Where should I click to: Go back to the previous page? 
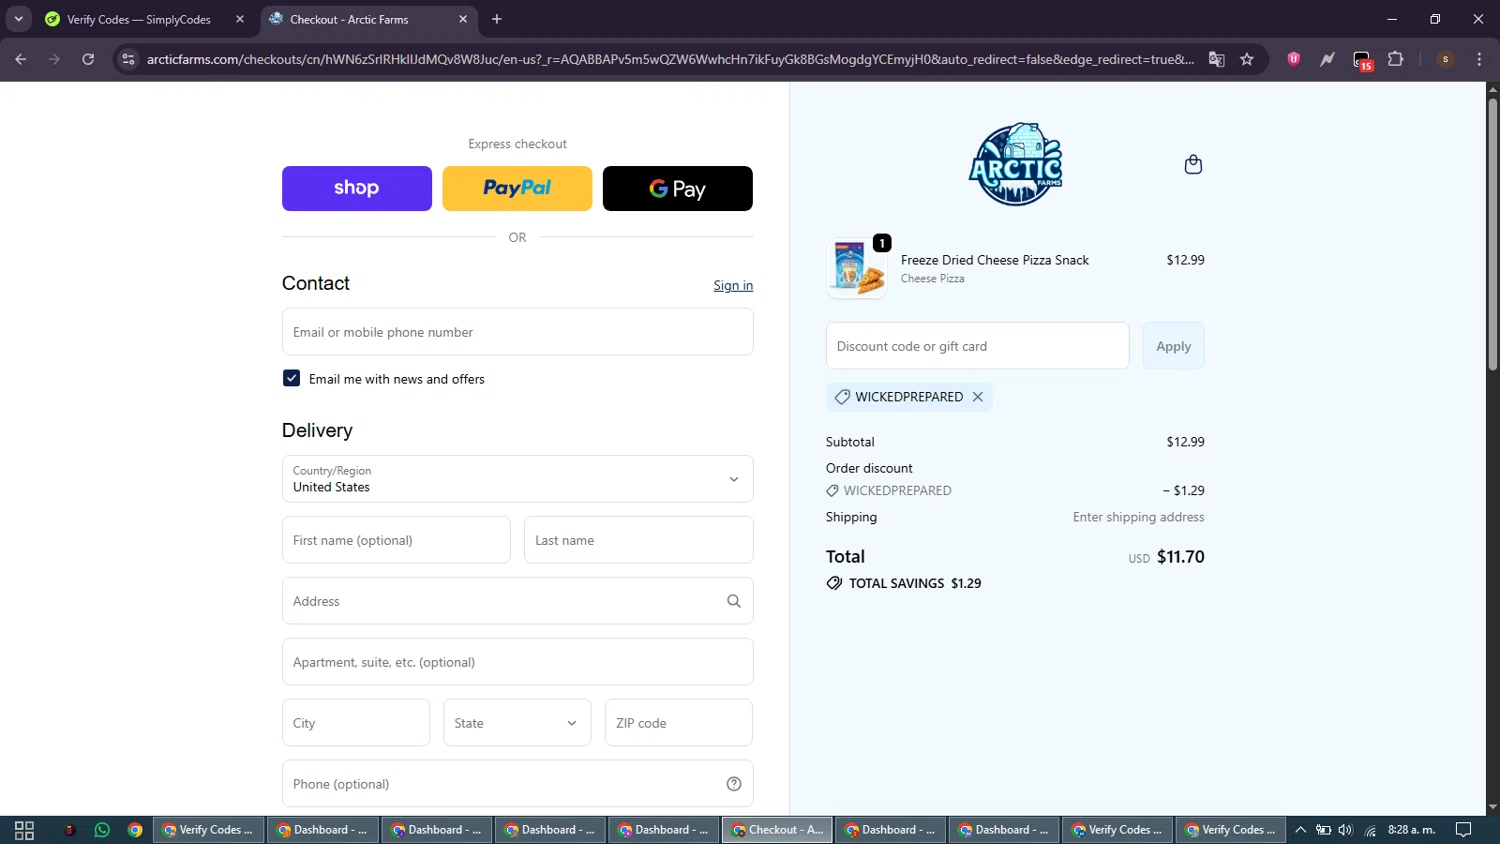pyautogui.click(x=21, y=59)
